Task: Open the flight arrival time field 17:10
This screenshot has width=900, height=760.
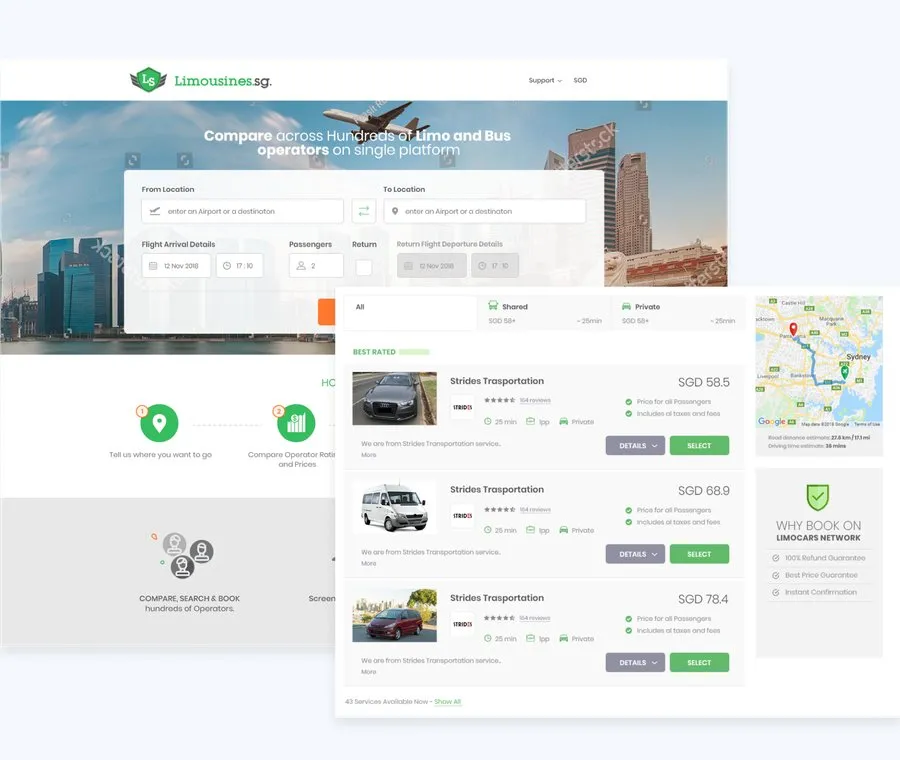Action: tap(239, 266)
